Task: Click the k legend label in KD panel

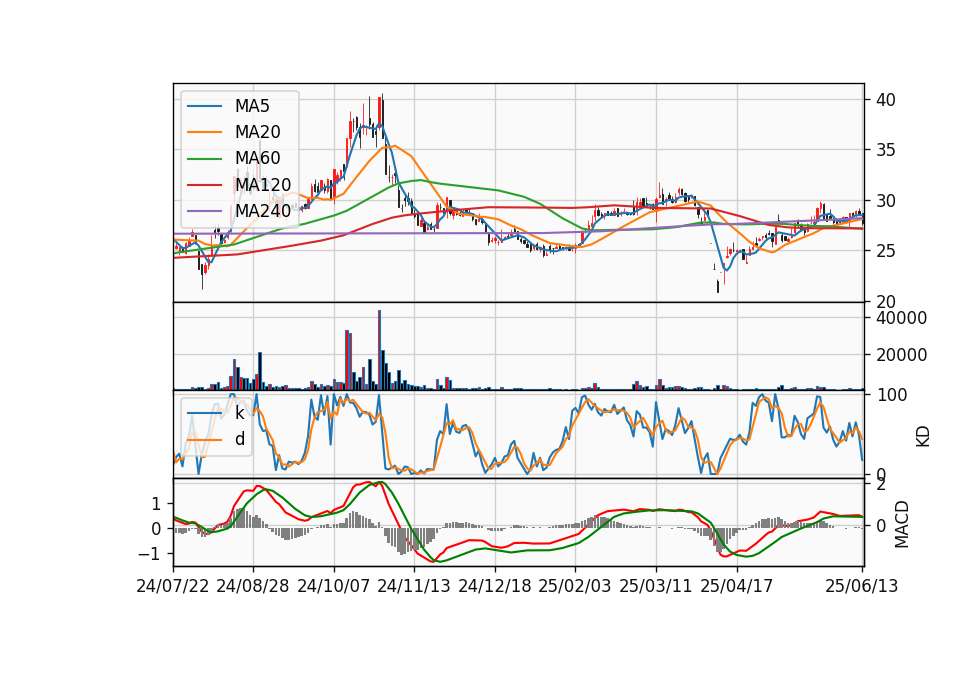Action: click(239, 413)
